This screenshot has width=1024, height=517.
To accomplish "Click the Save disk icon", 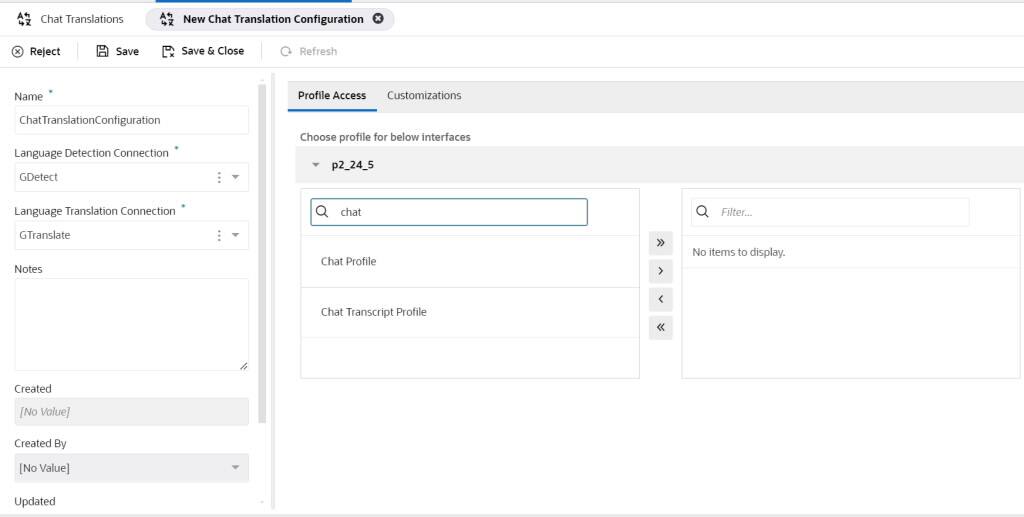I will [102, 51].
